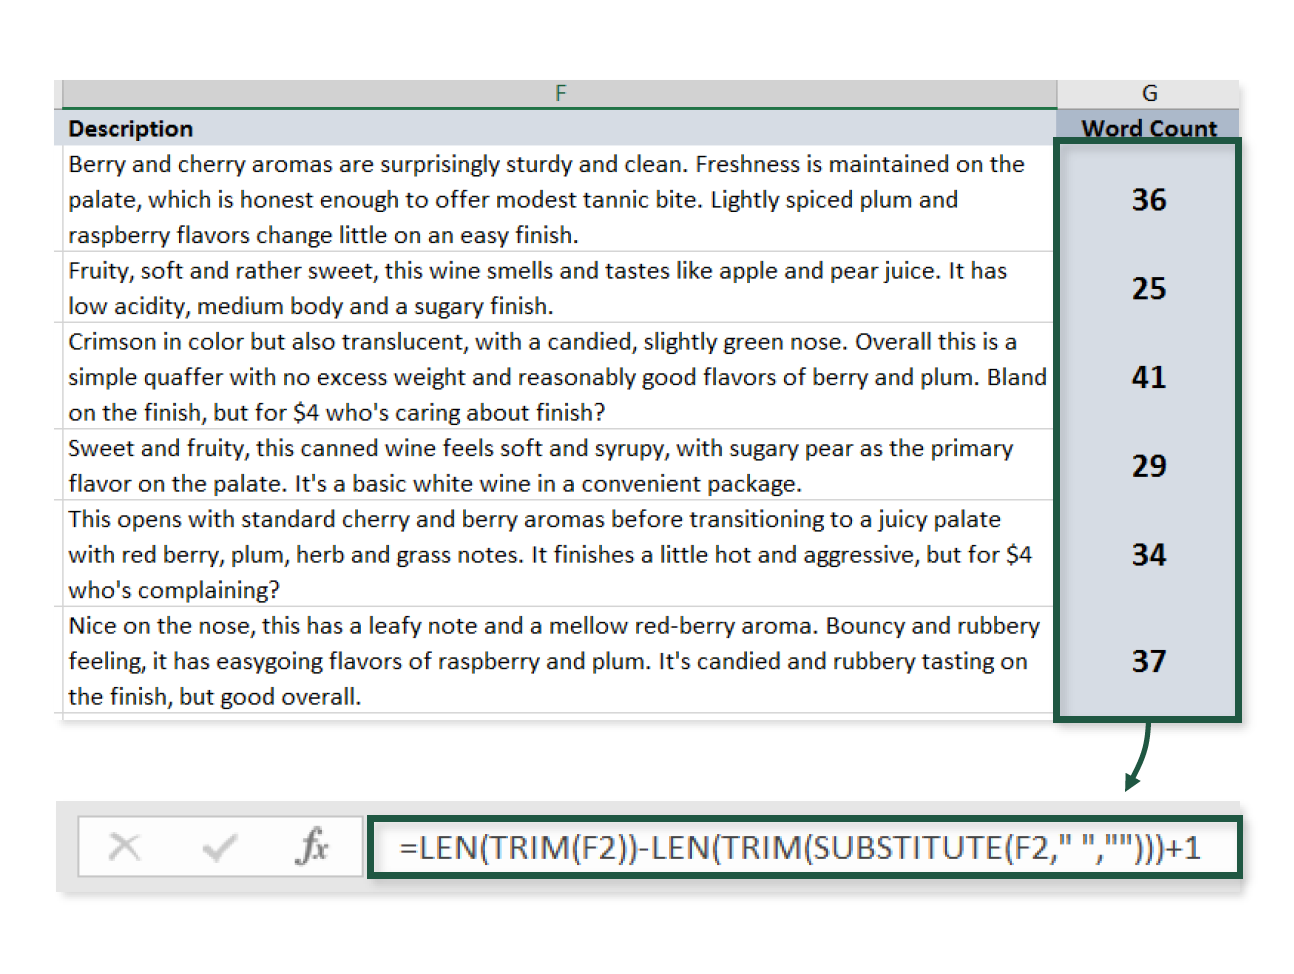This screenshot has height=974, width=1294.
Task: Open Insert Function via the fx icon
Action: pos(312,847)
